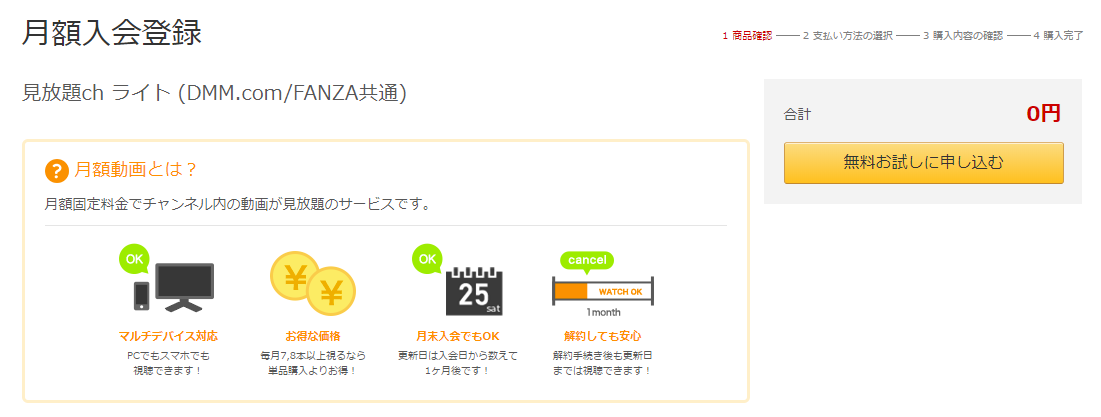Screen dimensions: 1101x417
Task: Select step 3 購入内容の確認
Action: [x=963, y=36]
